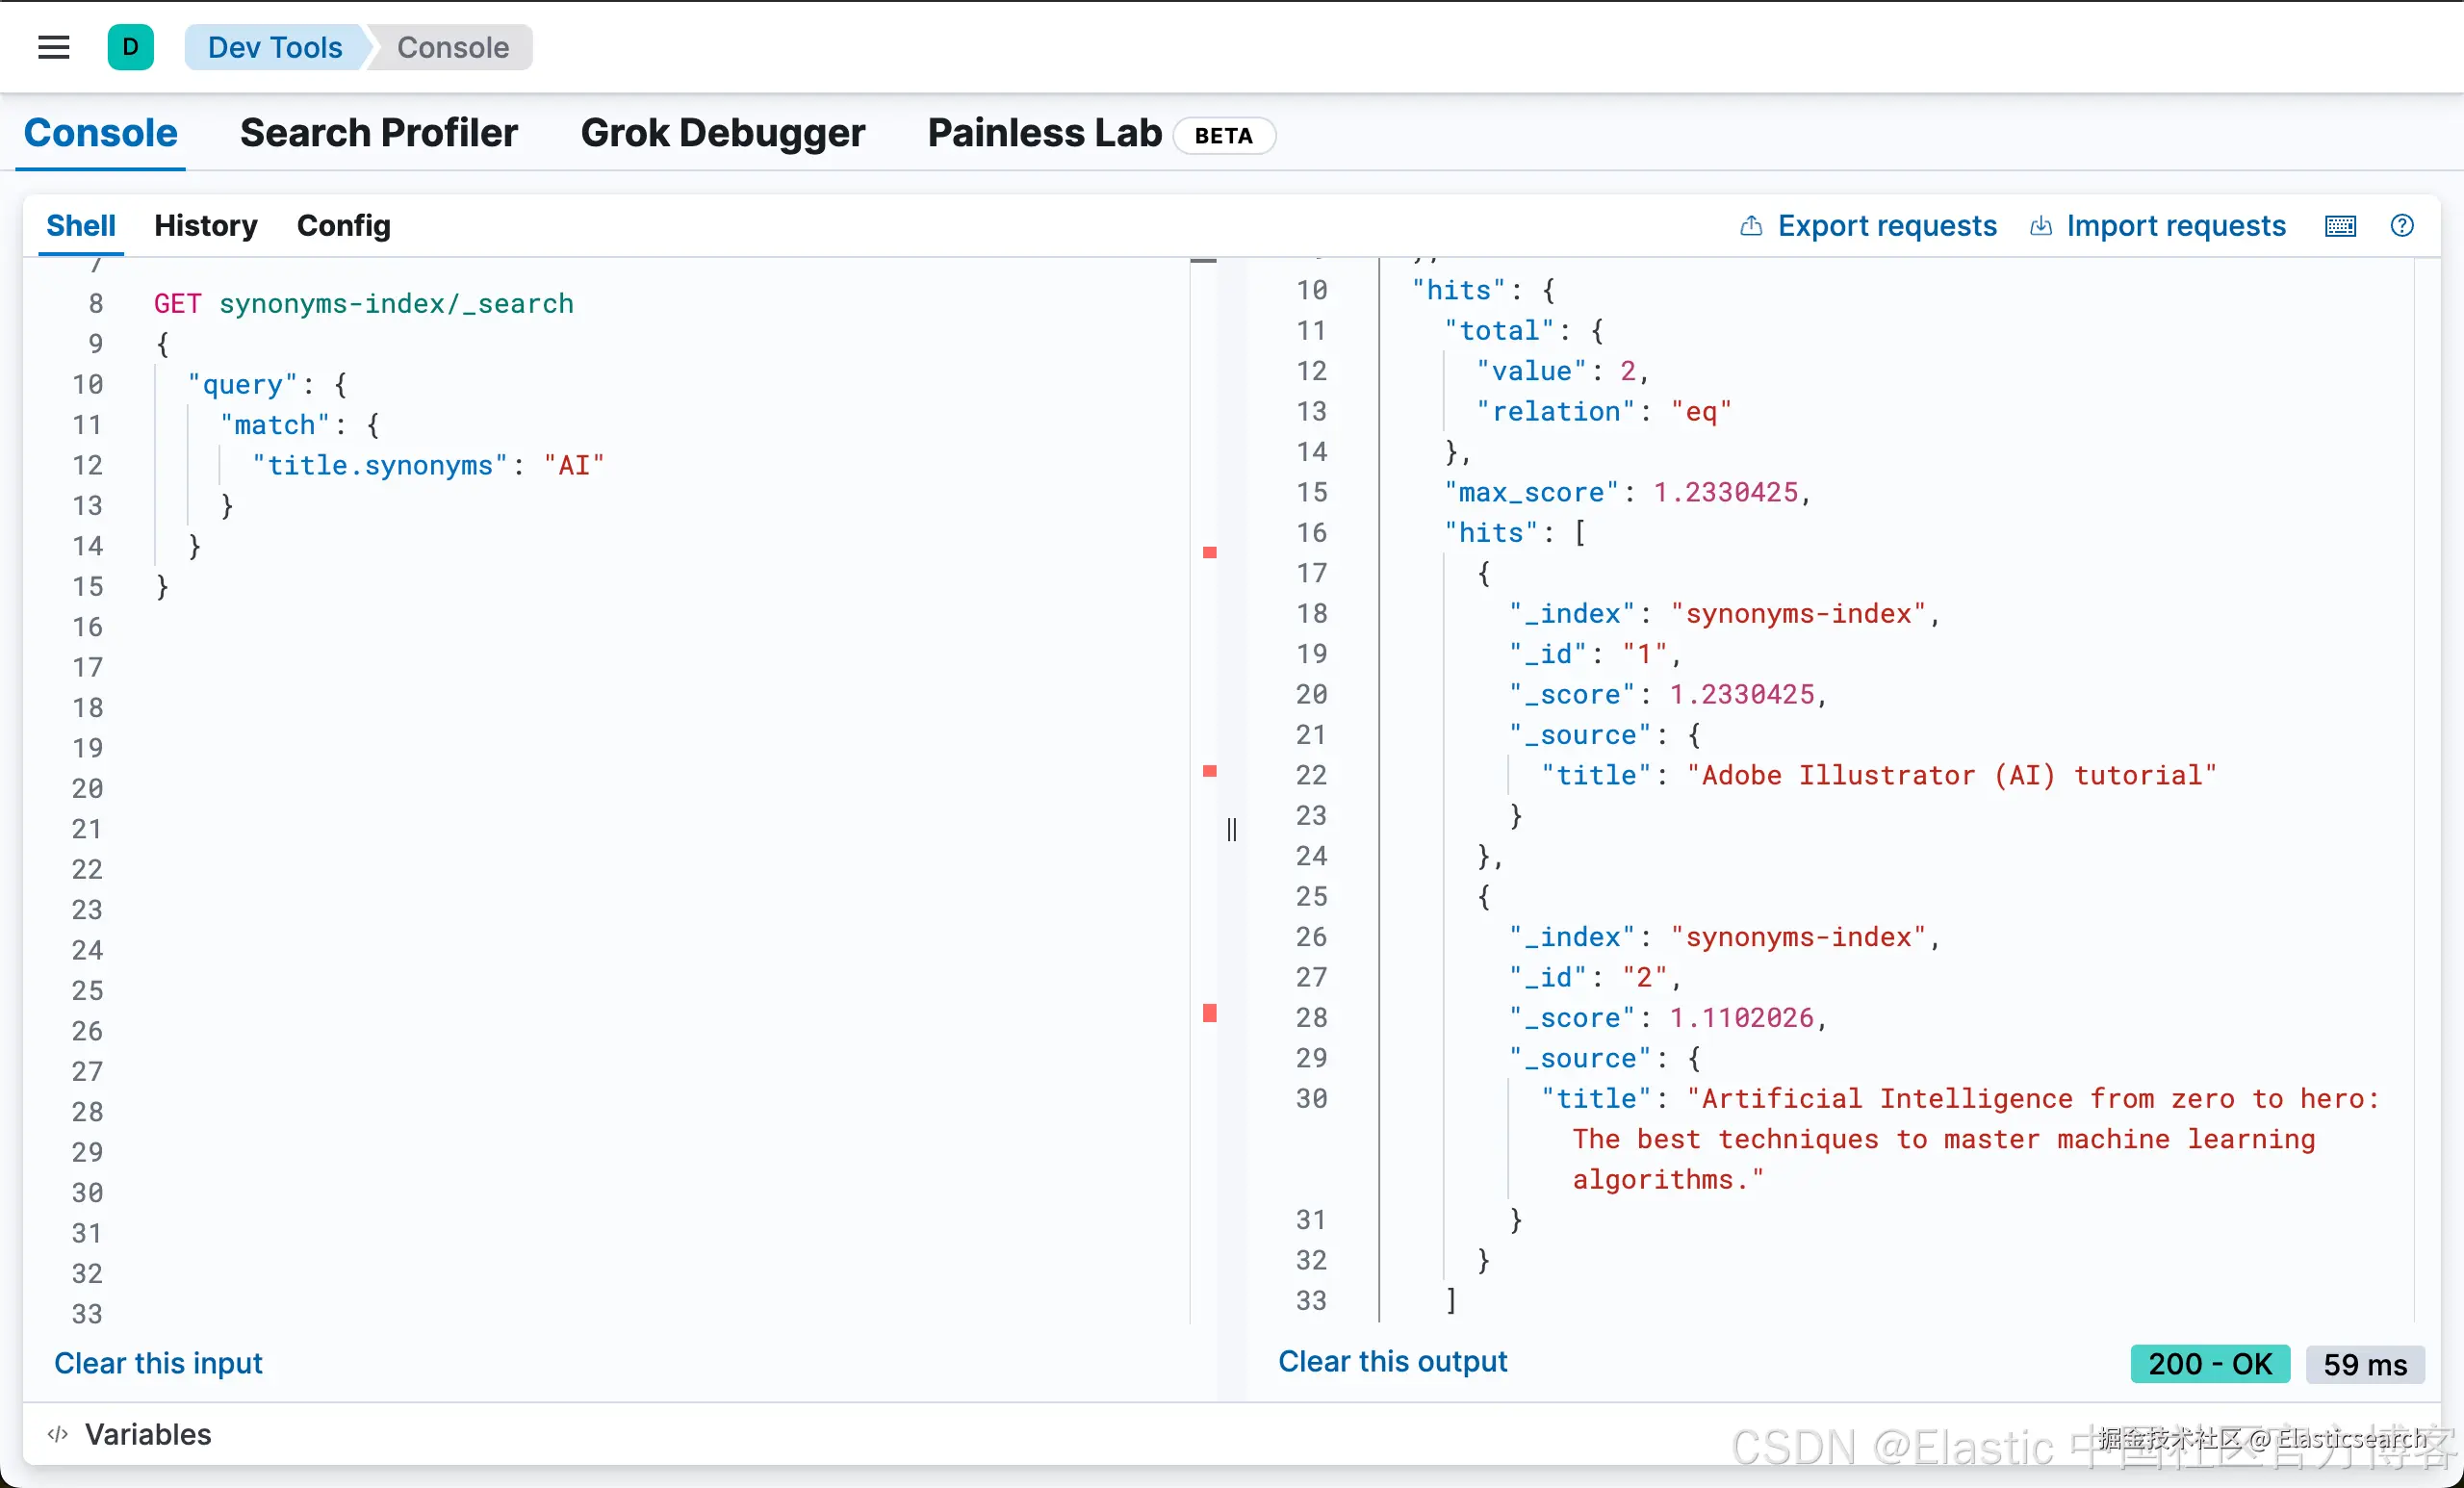The width and height of the screenshot is (2464, 1488).
Task: Click the 200 - OK status badge
Action: 2210,1364
